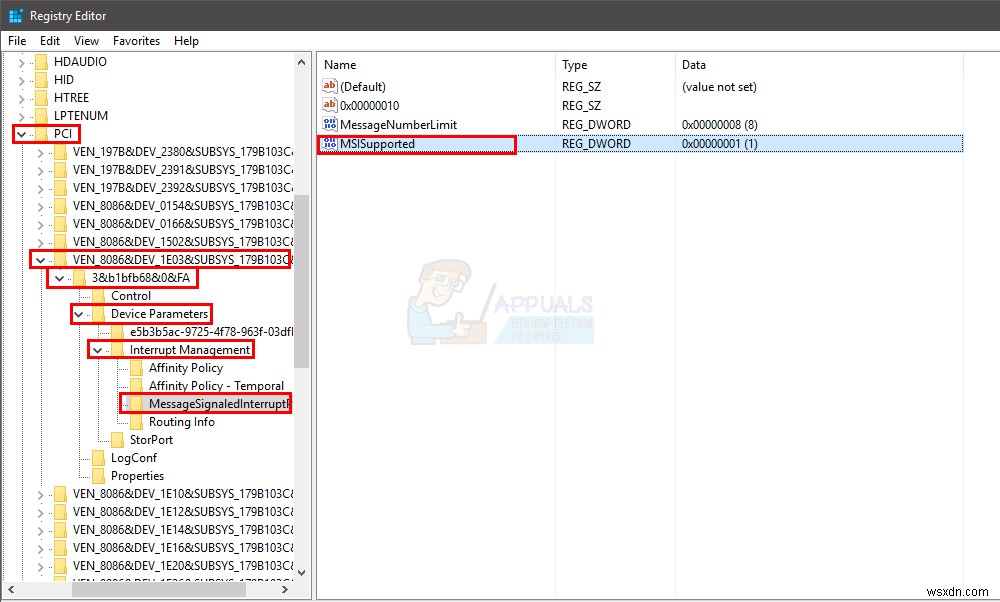Click the StorPort folder icon
The height and width of the screenshot is (602, 1000).
pos(118,440)
